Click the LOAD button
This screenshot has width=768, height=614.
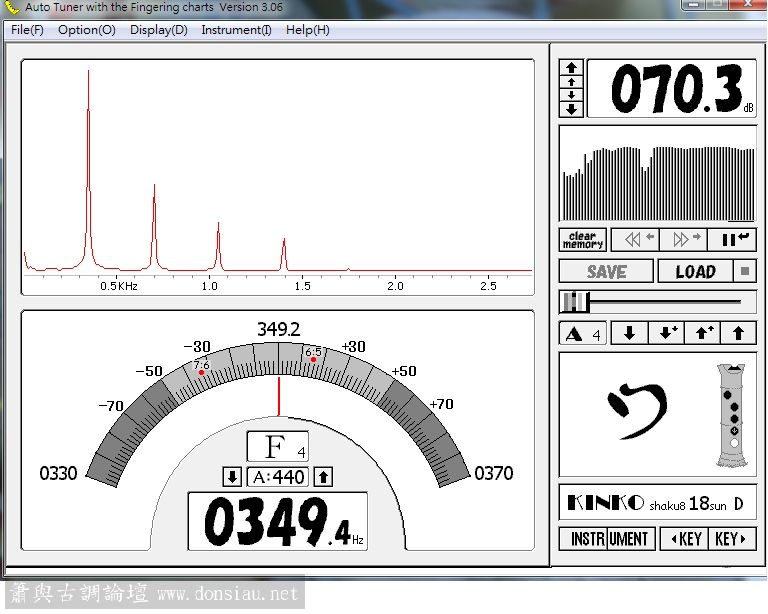tap(695, 271)
